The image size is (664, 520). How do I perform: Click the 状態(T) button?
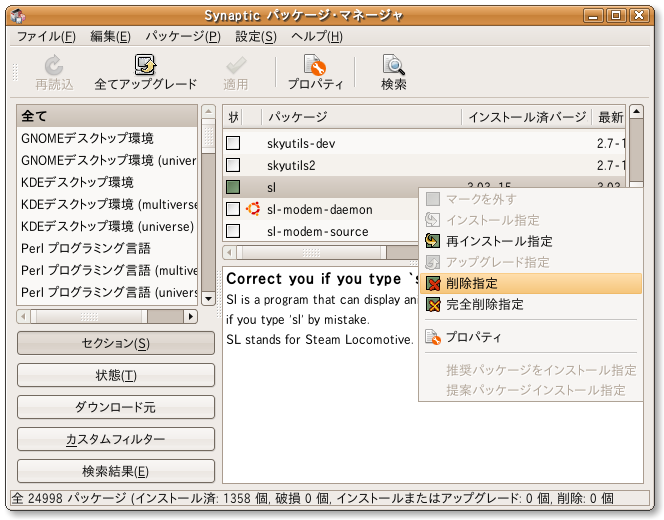click(x=116, y=375)
